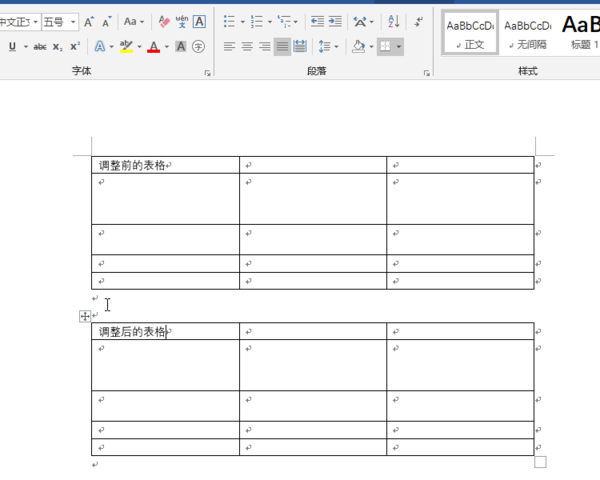The image size is (600, 480).
Task: Select 正文 style
Action: [470, 33]
